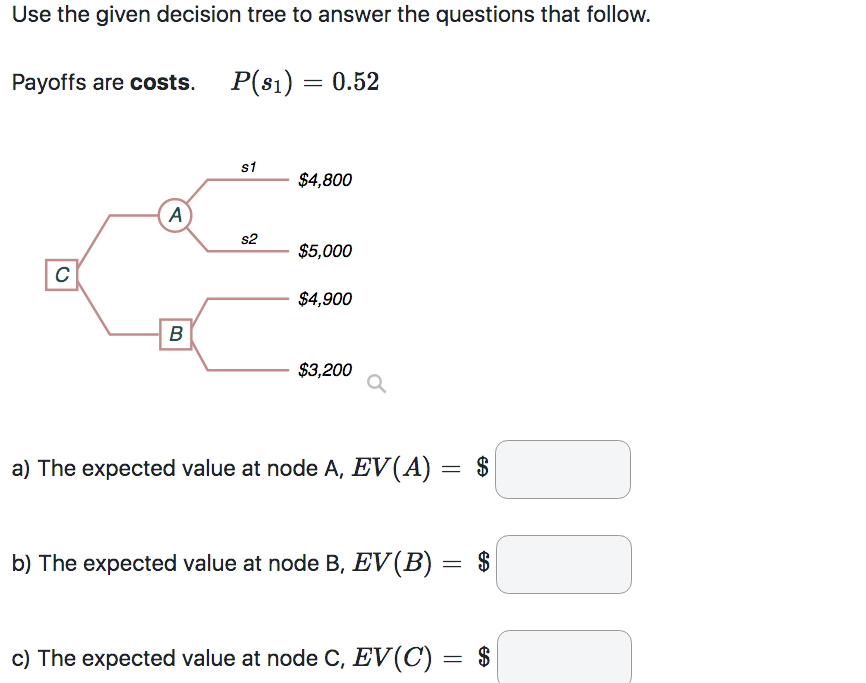Screen dimensions: 866x683
Task: Click the EV(A) formula text
Action: click(391, 468)
